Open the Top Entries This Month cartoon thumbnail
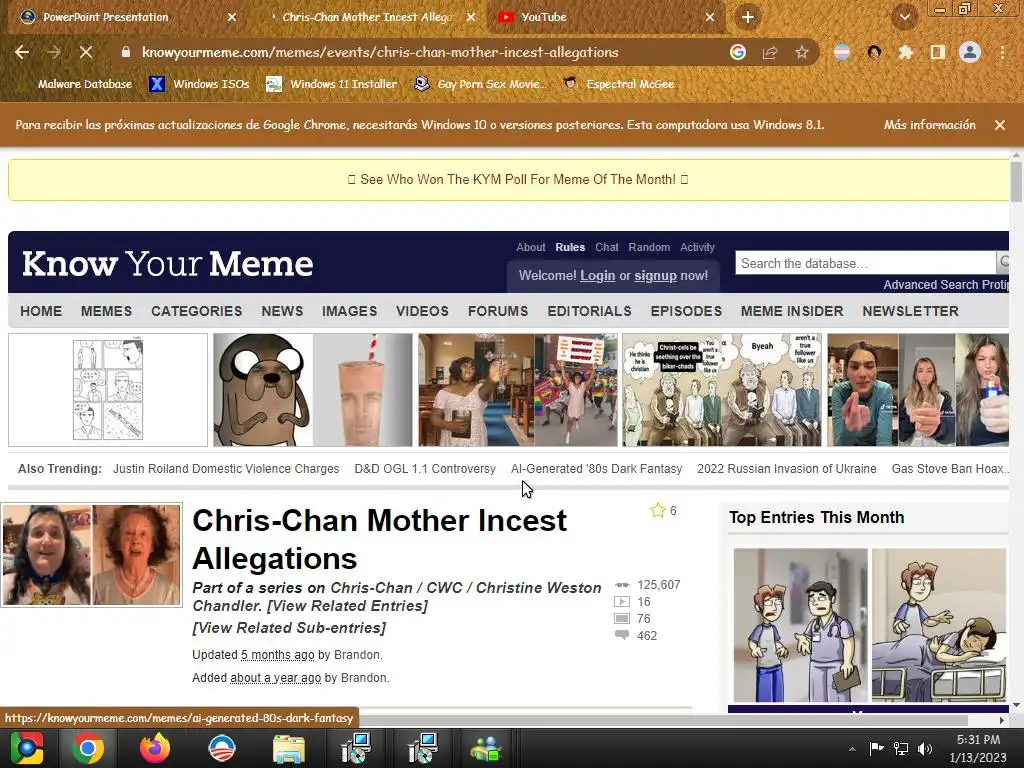Viewport: 1024px width, 768px height. tap(869, 625)
